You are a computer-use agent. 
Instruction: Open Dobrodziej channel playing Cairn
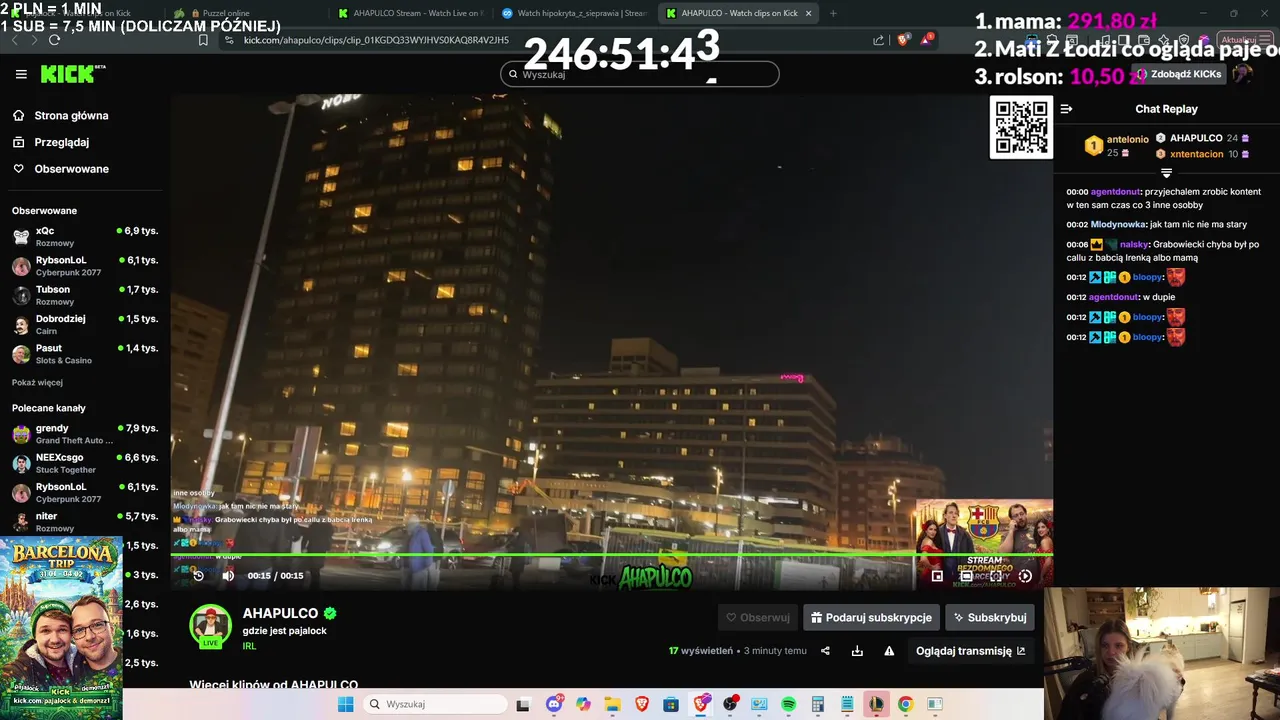85,324
